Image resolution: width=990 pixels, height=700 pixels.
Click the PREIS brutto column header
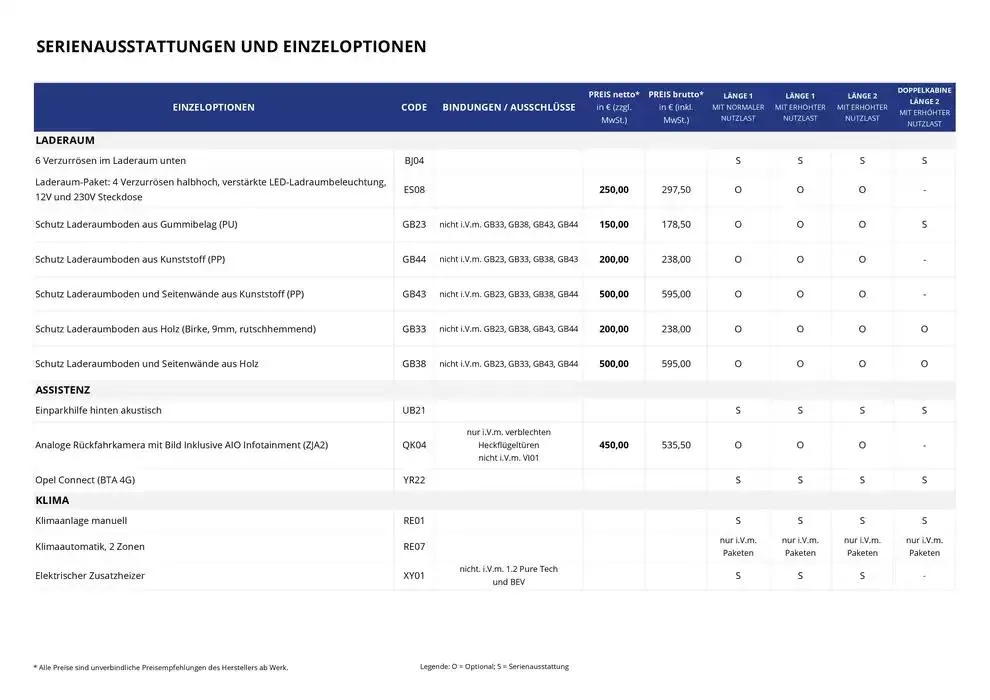point(676,107)
